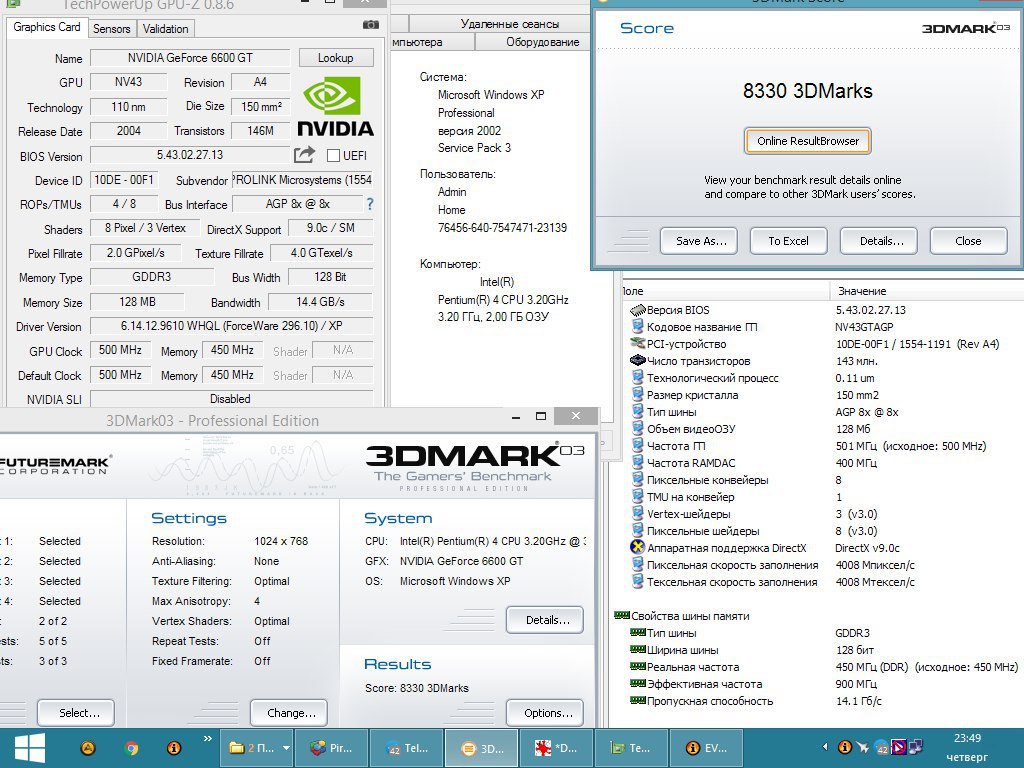
Task: Switch to the Te... GPU-Z taskbar window
Action: click(x=631, y=748)
